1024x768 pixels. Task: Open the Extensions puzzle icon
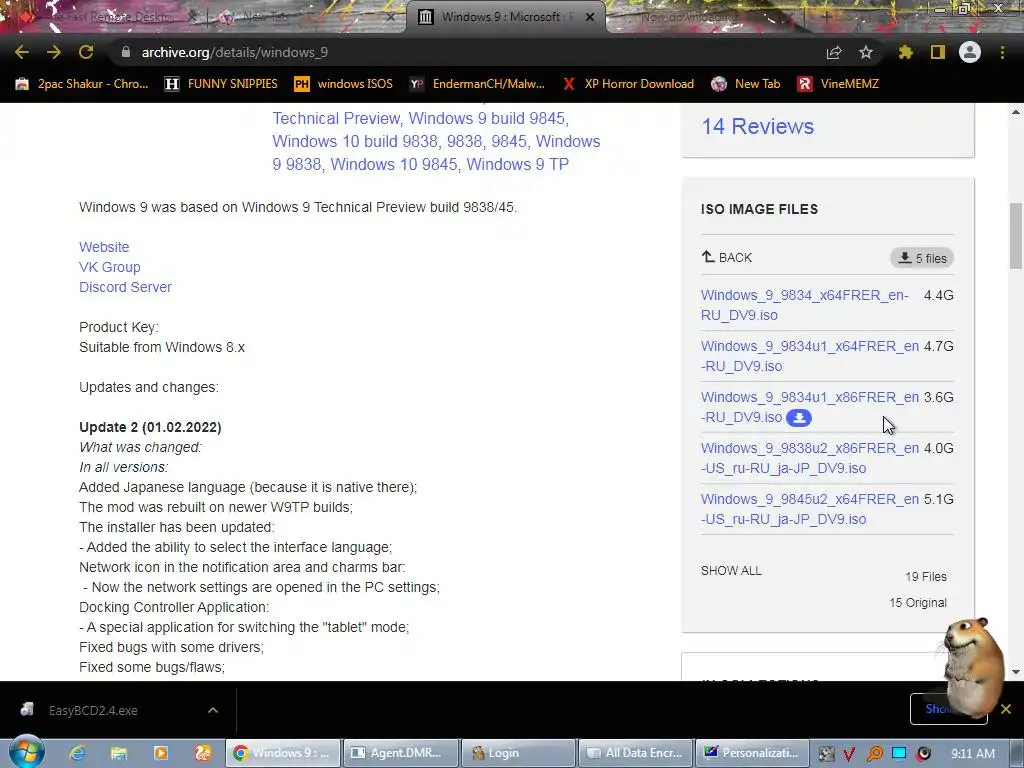(905, 52)
